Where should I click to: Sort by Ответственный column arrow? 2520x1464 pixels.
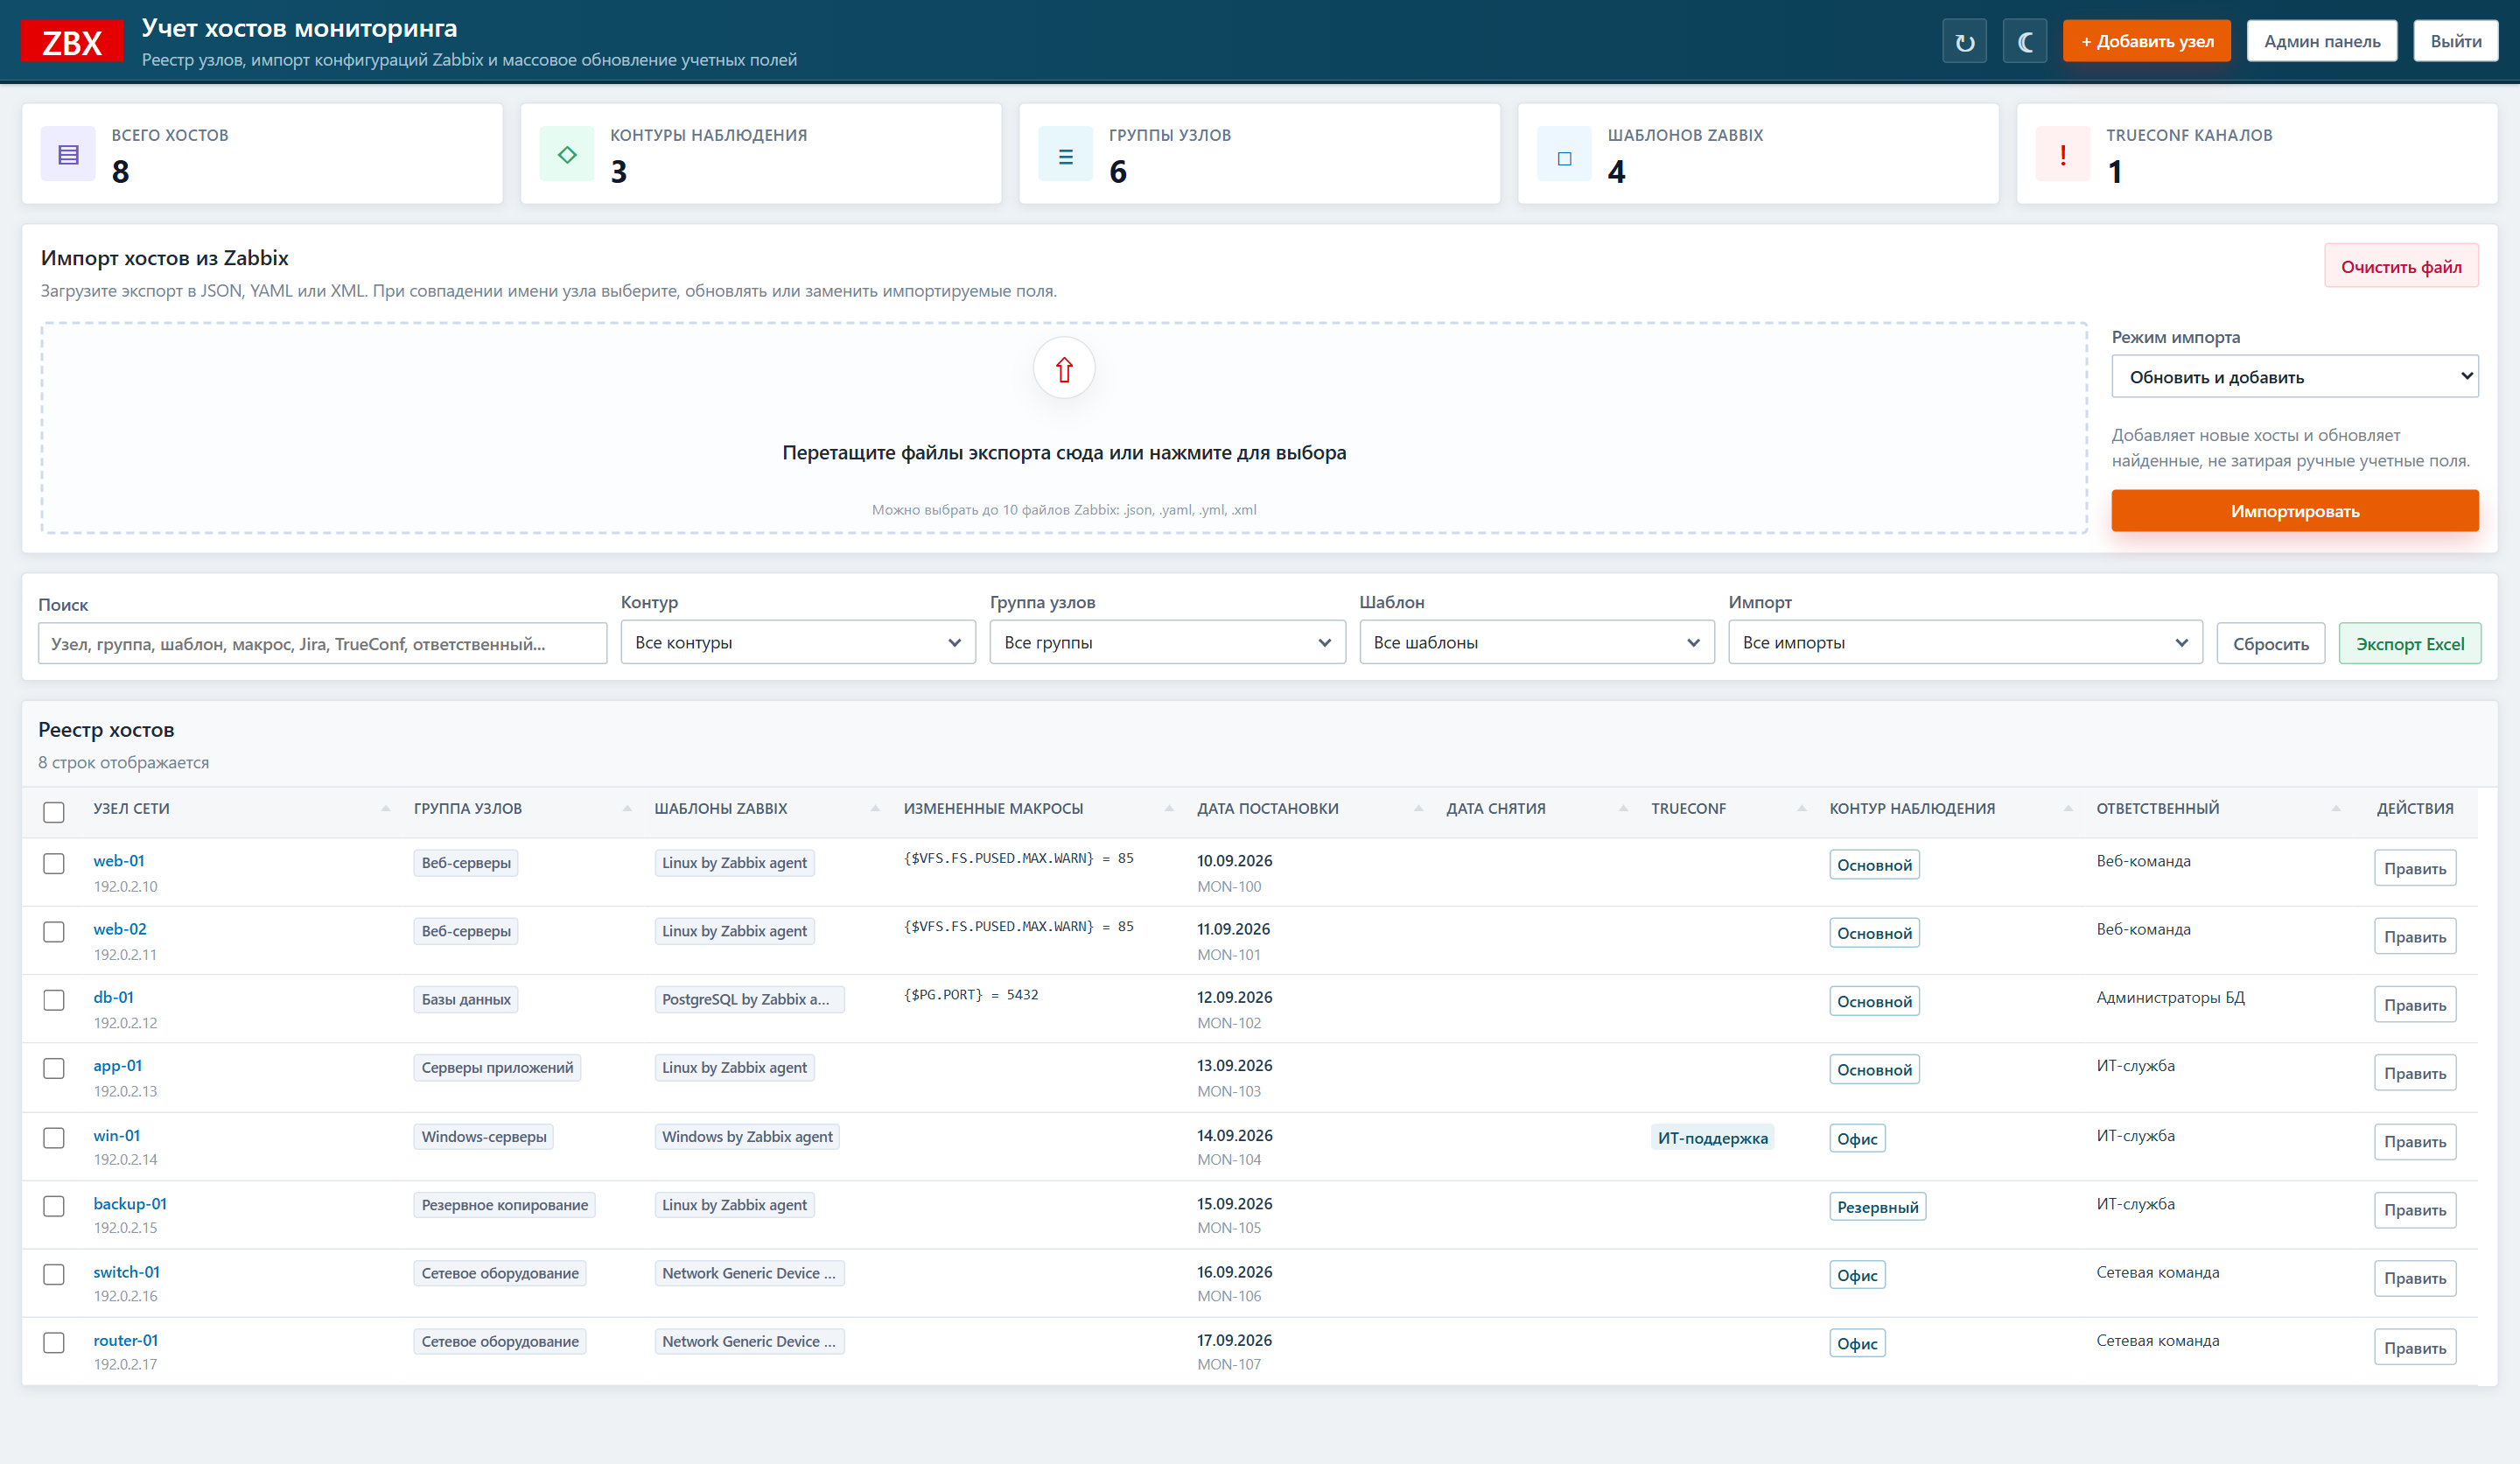point(2336,808)
